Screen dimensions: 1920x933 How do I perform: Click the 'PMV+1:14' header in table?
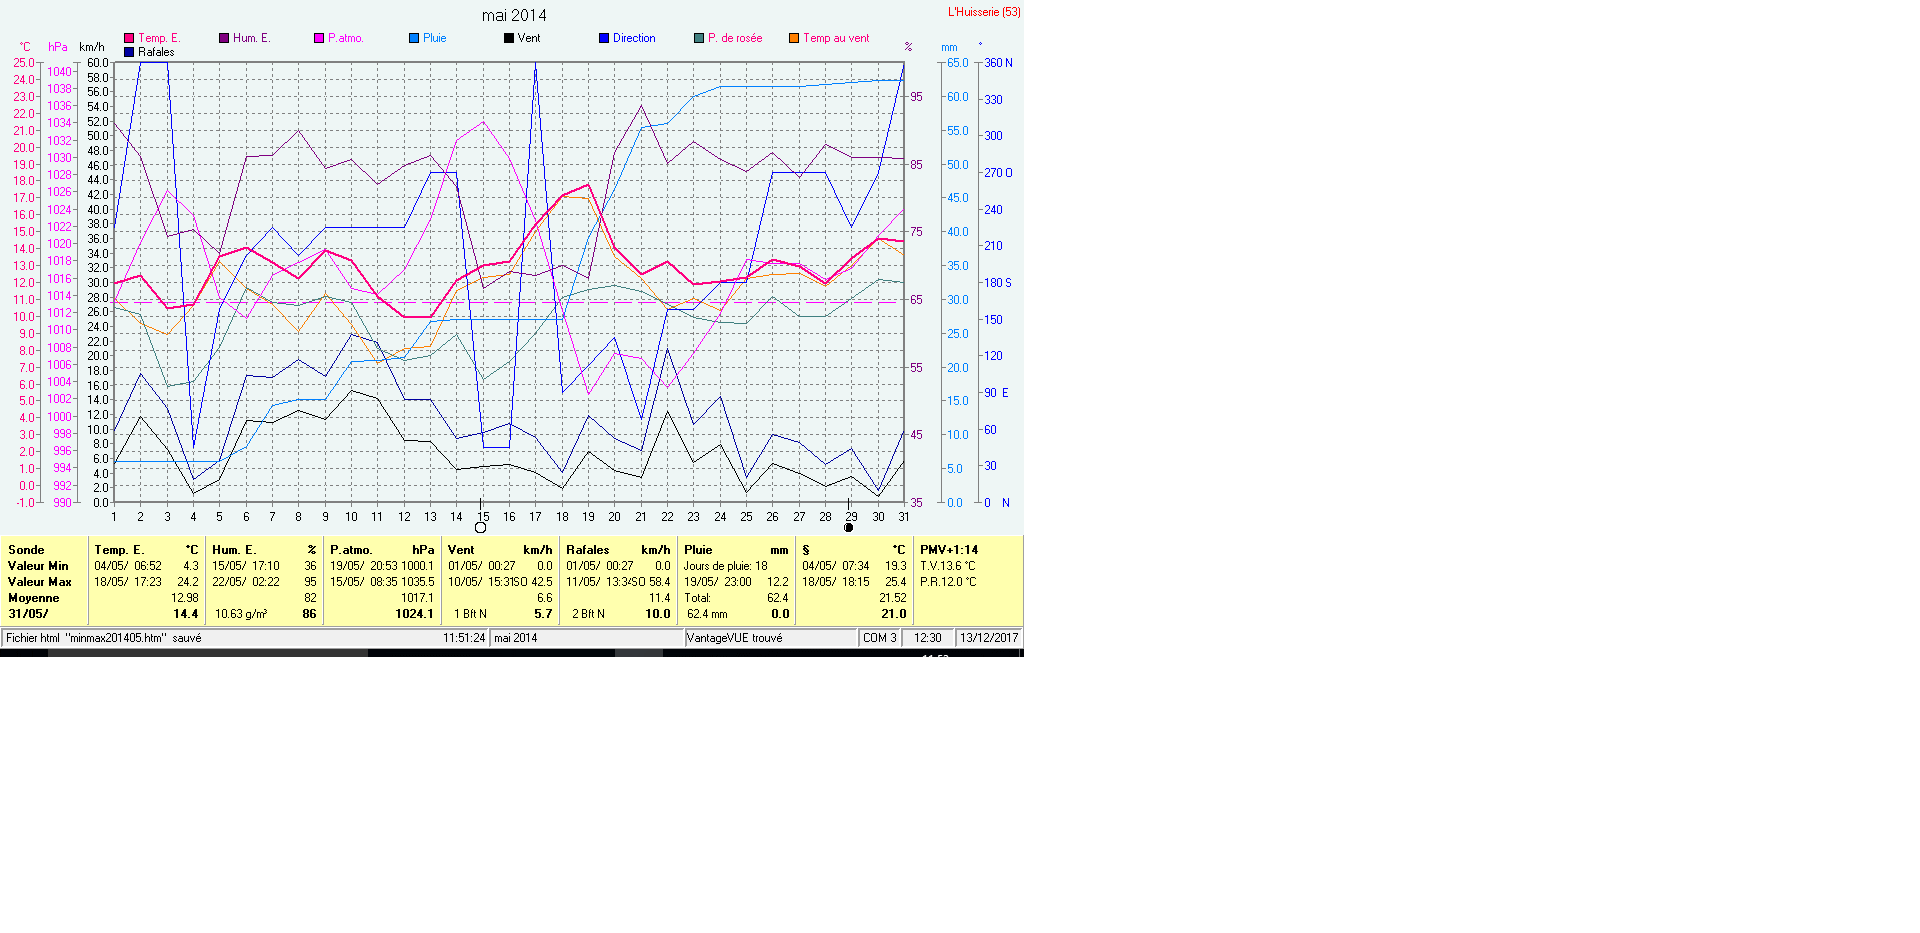click(x=949, y=550)
